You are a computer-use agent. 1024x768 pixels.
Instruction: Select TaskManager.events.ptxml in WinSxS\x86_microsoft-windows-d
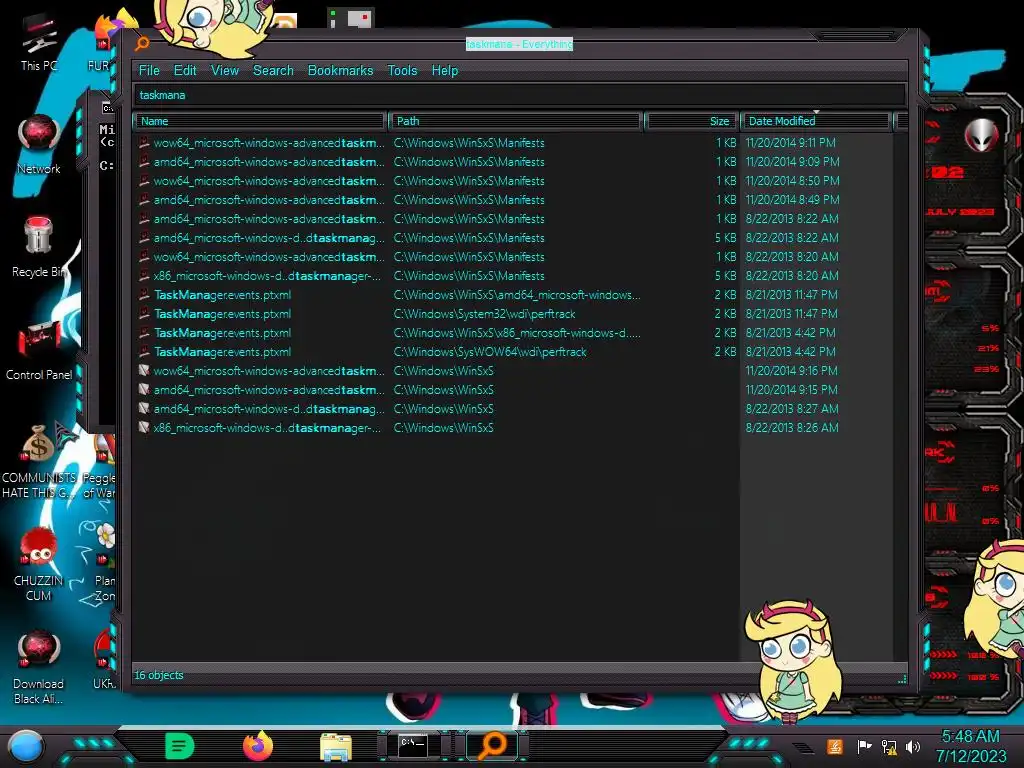[x=222, y=333]
